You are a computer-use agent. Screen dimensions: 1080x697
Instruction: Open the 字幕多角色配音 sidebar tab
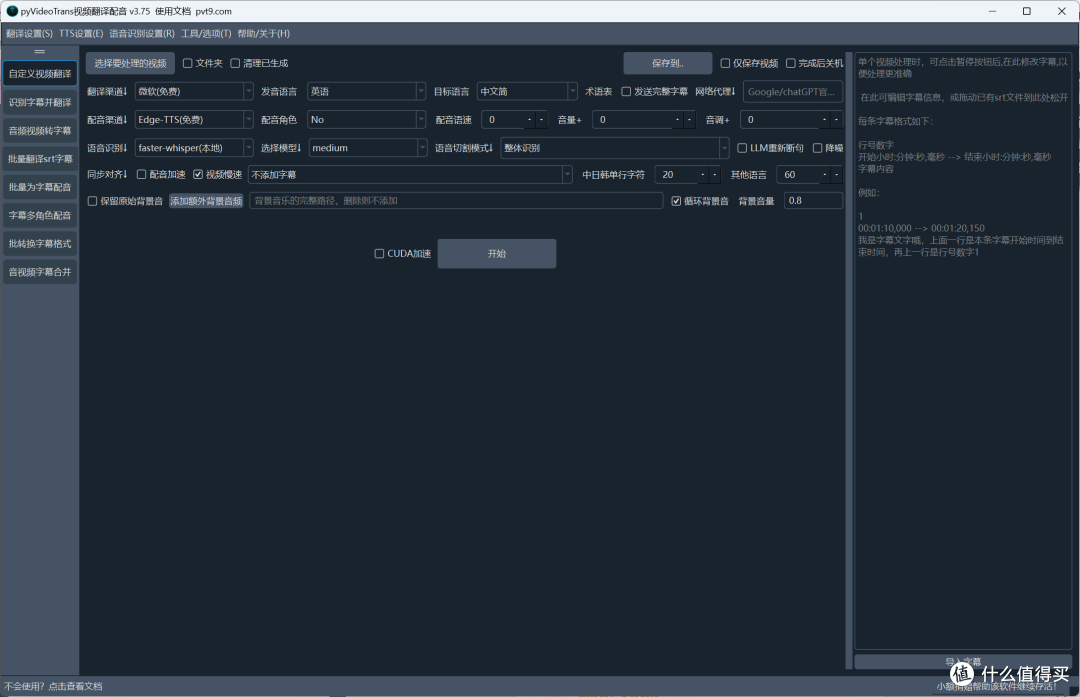(40, 215)
